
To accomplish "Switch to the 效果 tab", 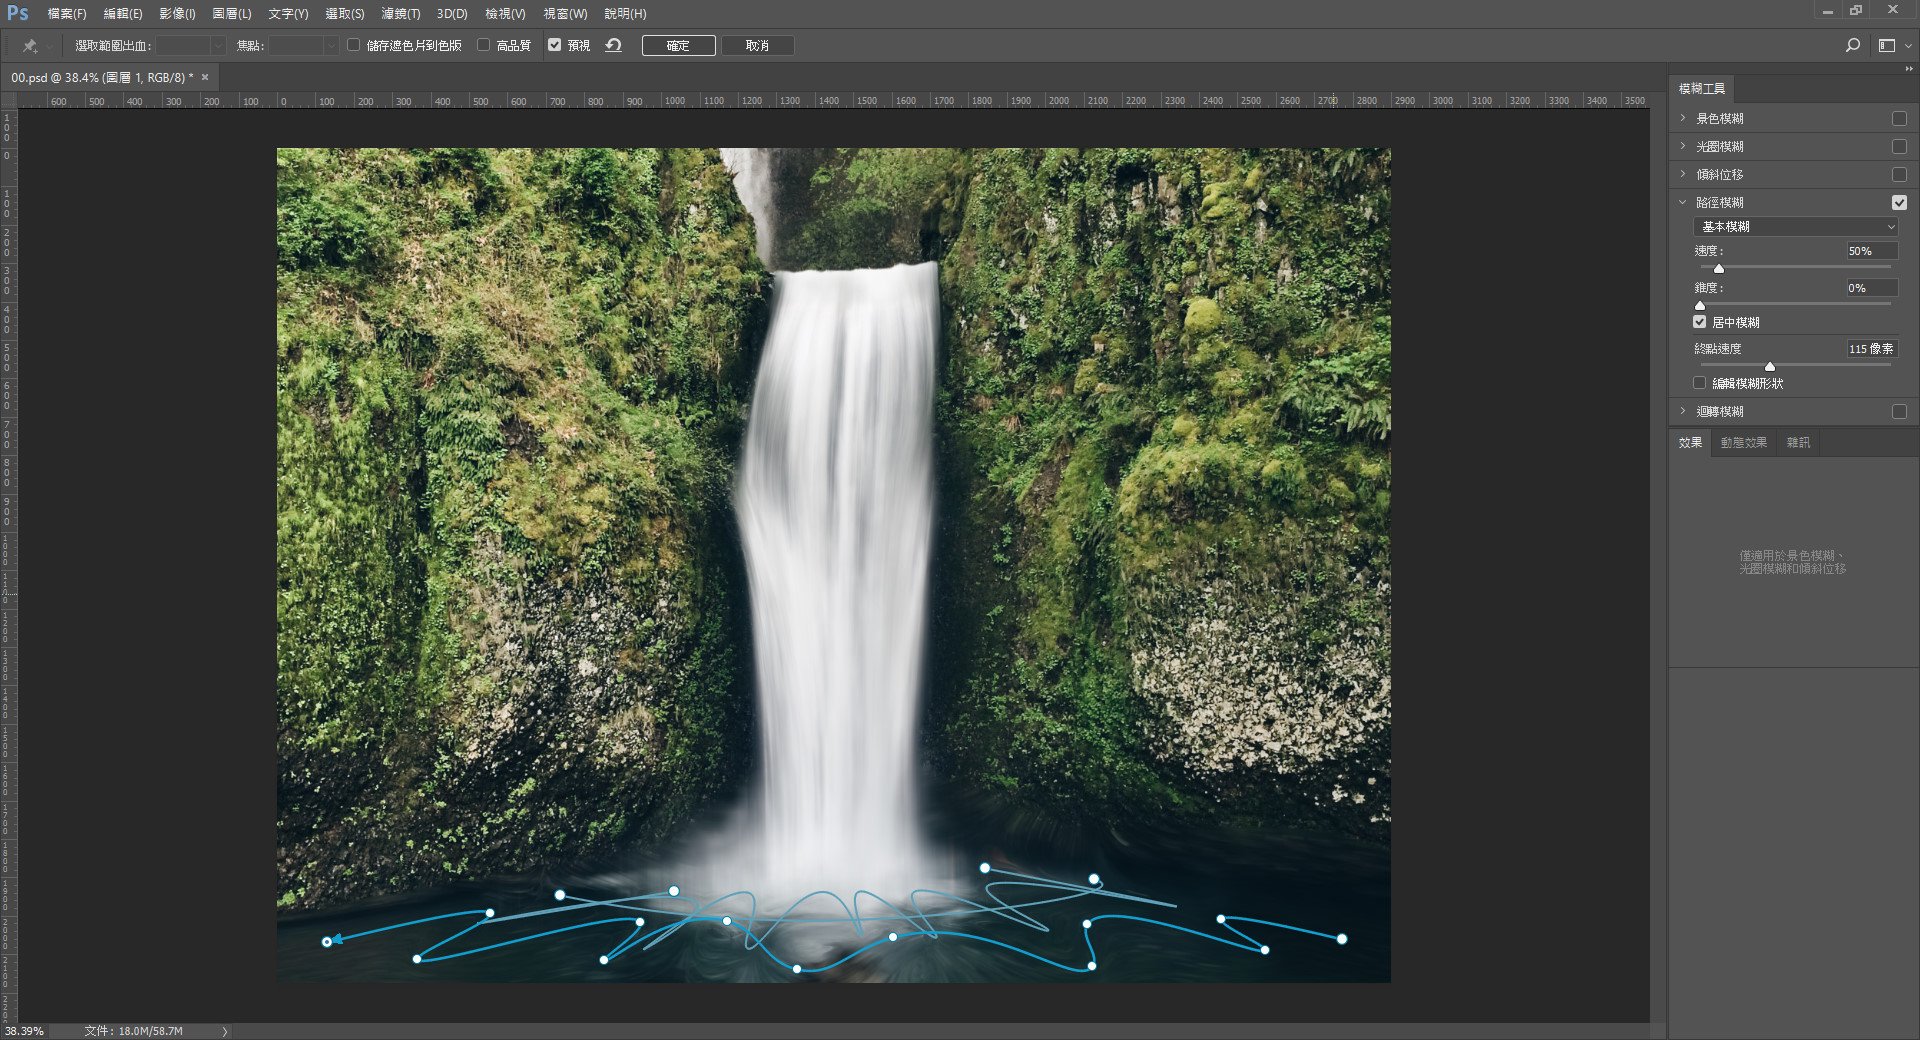I will pyautogui.click(x=1690, y=442).
